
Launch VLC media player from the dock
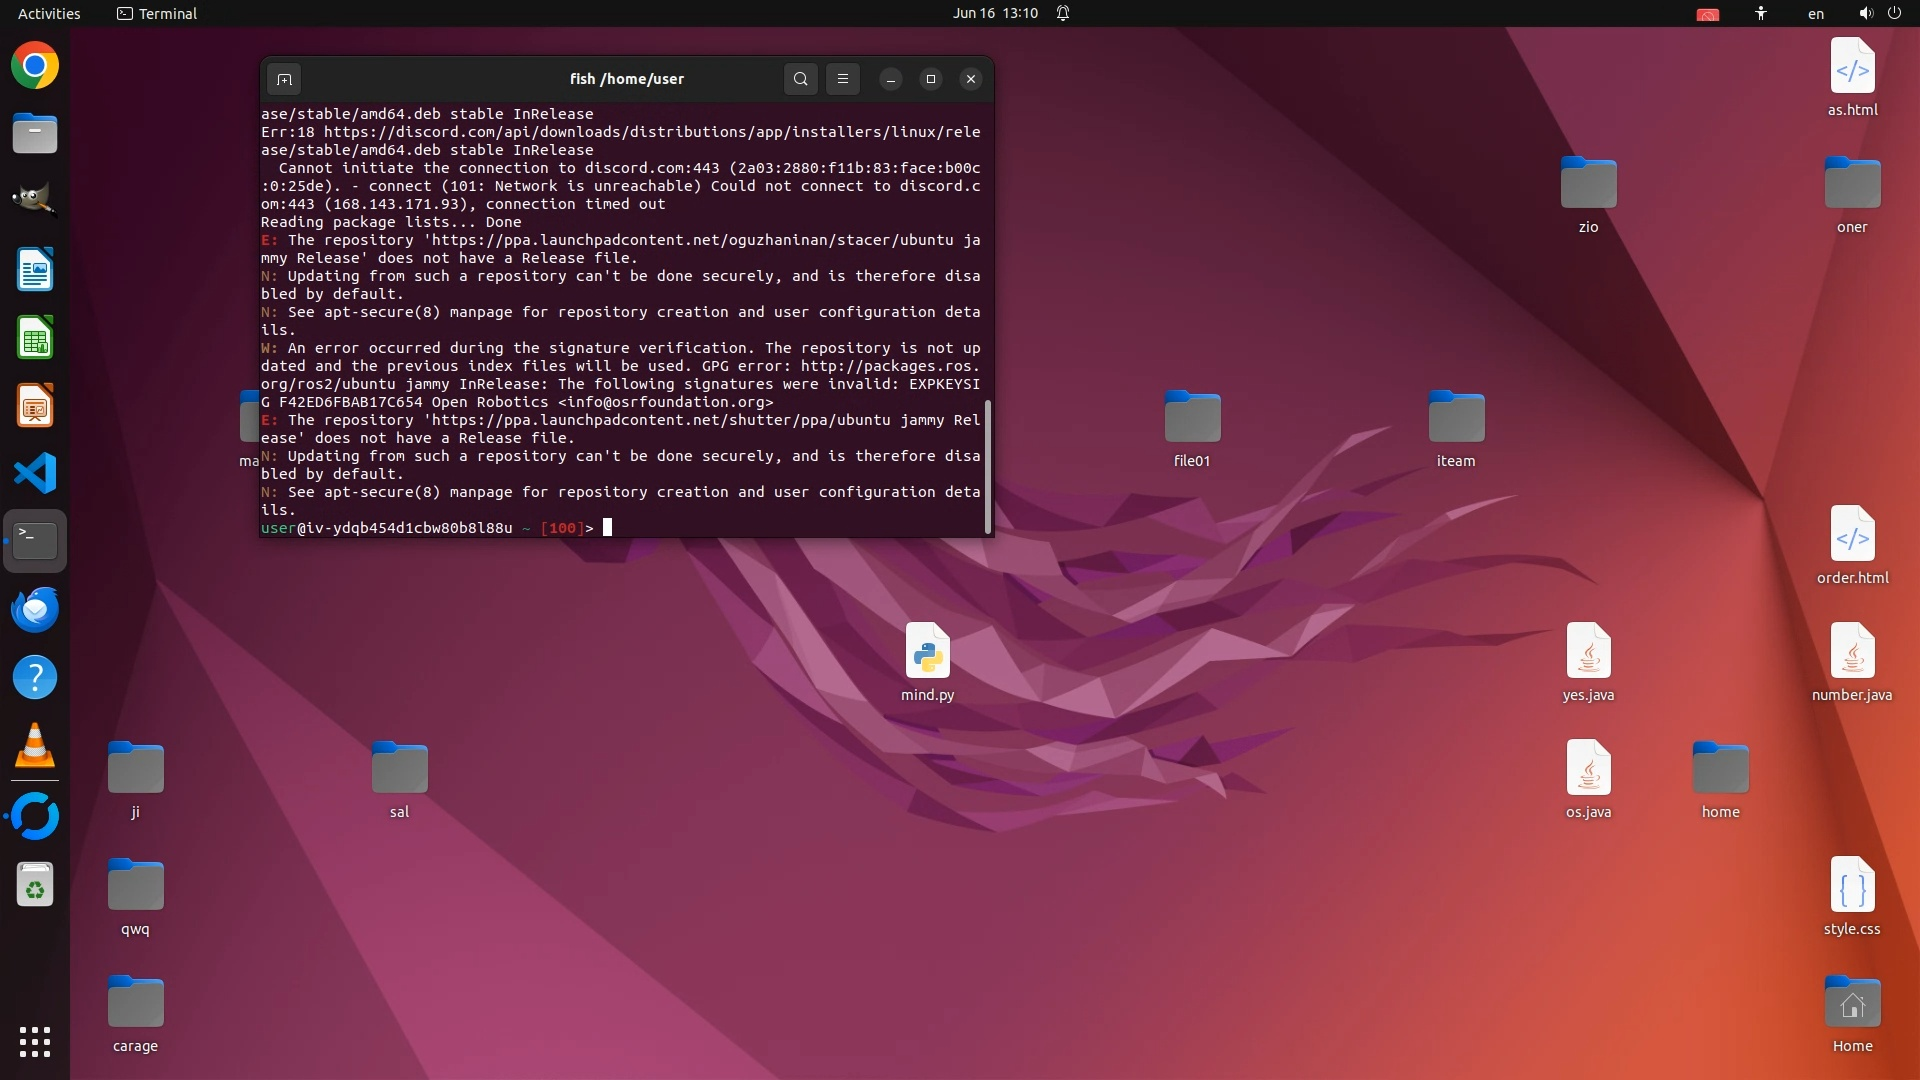[x=35, y=746]
